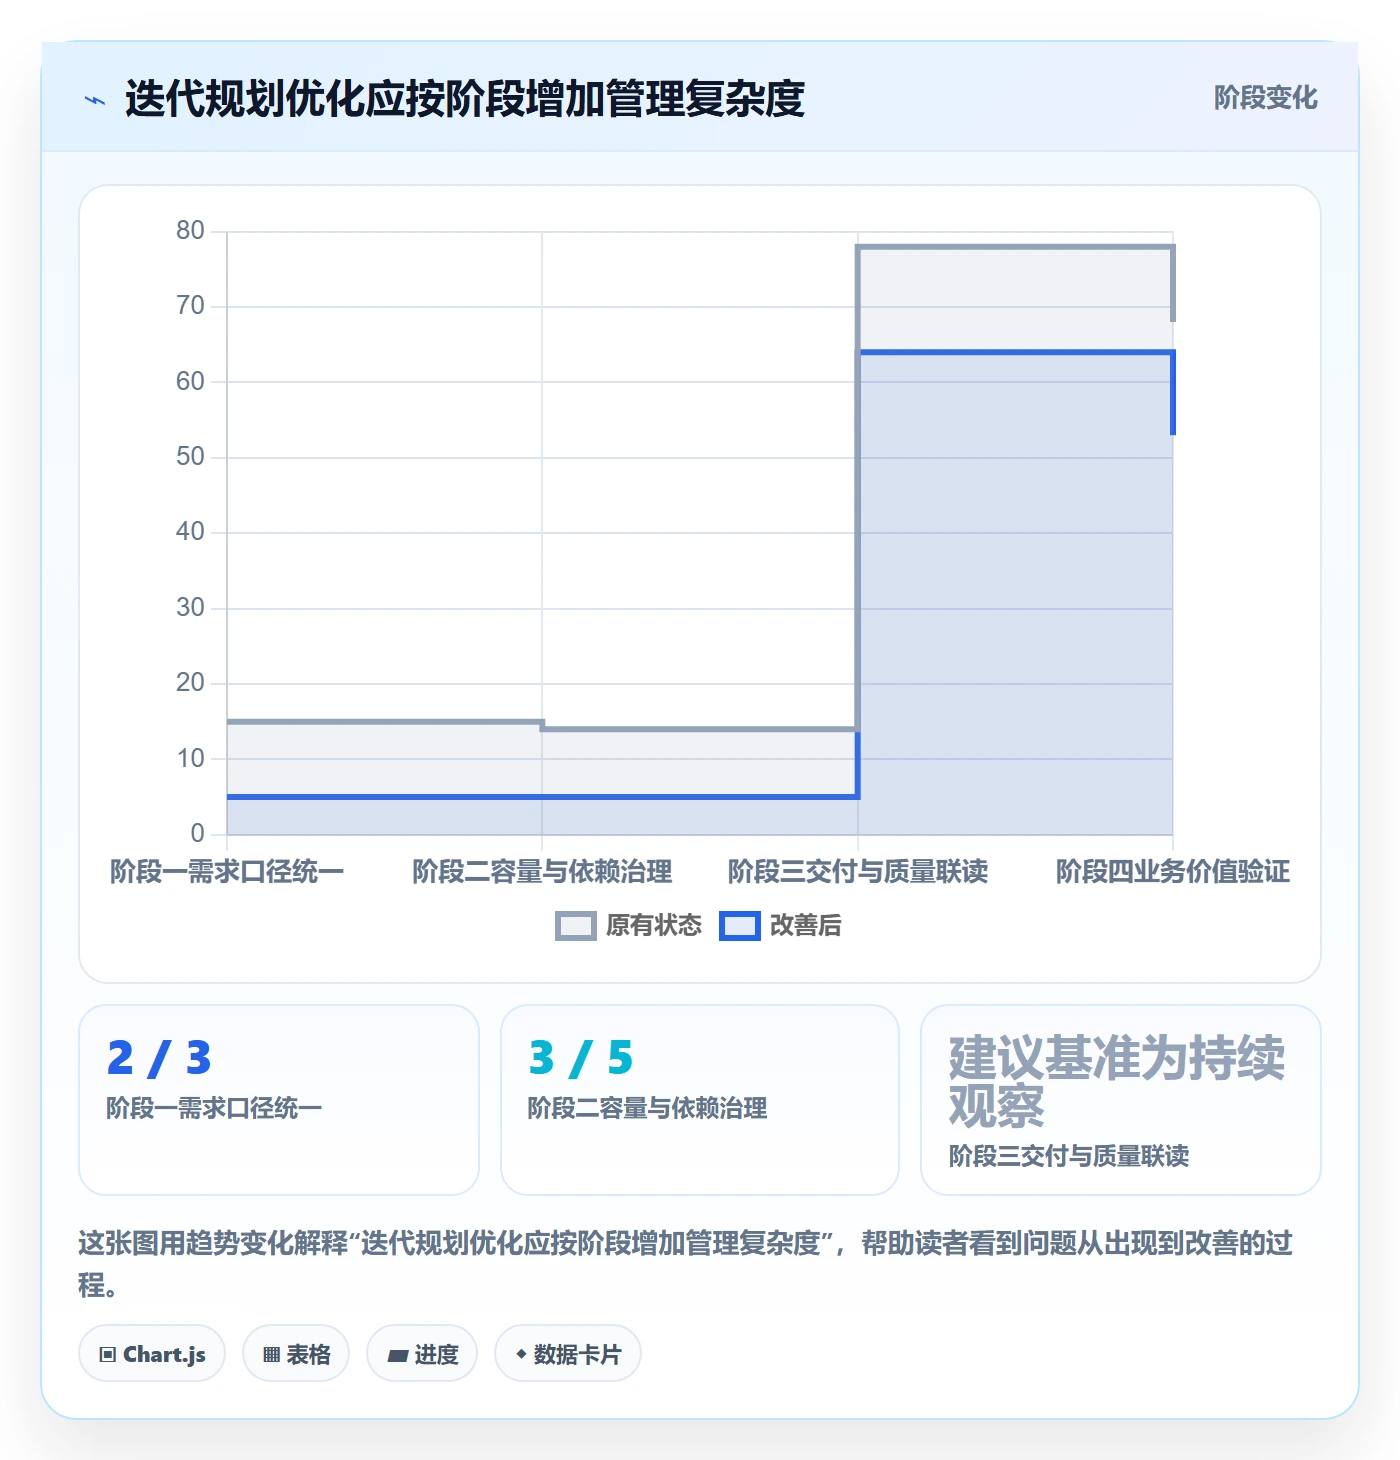Click the grid icon in the 表格 chip
1400x1460 pixels.
point(271,1355)
